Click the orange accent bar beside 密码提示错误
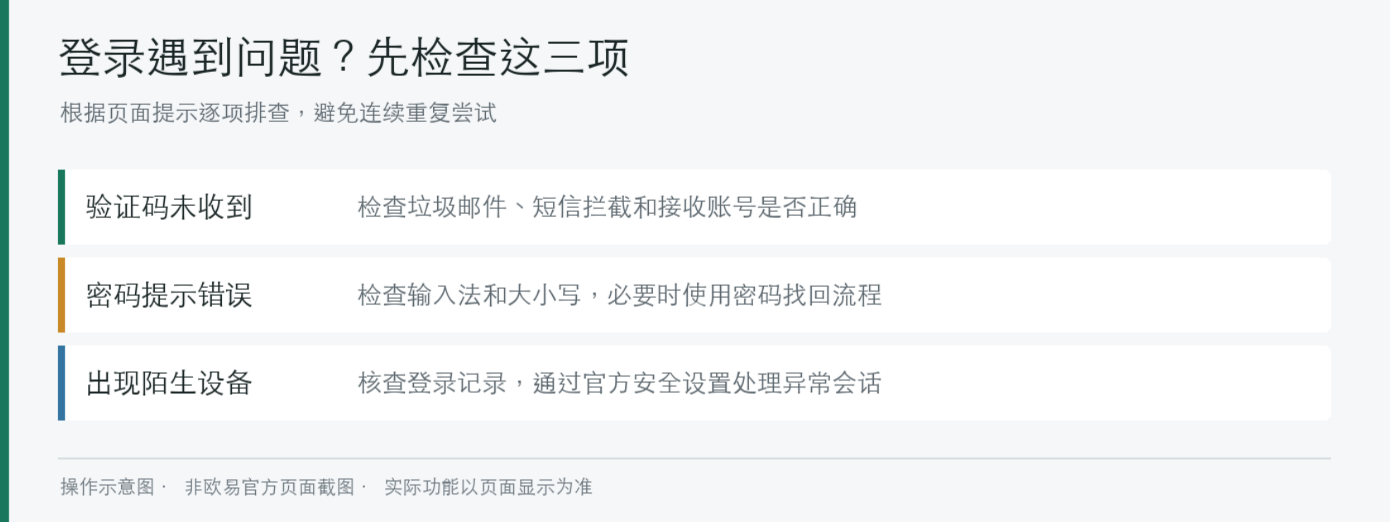Image resolution: width=1390 pixels, height=522 pixels. [x=61, y=295]
